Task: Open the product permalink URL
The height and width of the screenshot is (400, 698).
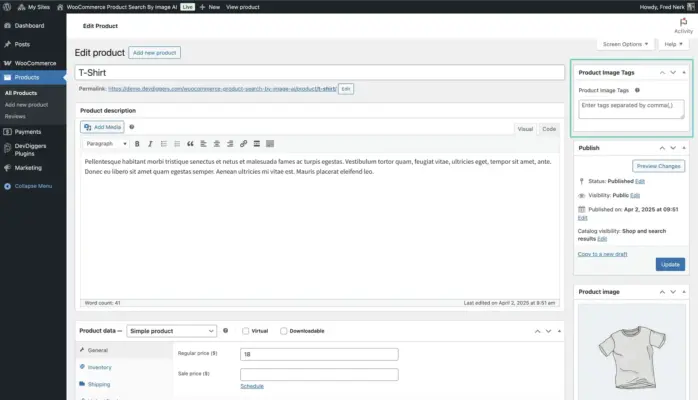Action: (x=222, y=89)
